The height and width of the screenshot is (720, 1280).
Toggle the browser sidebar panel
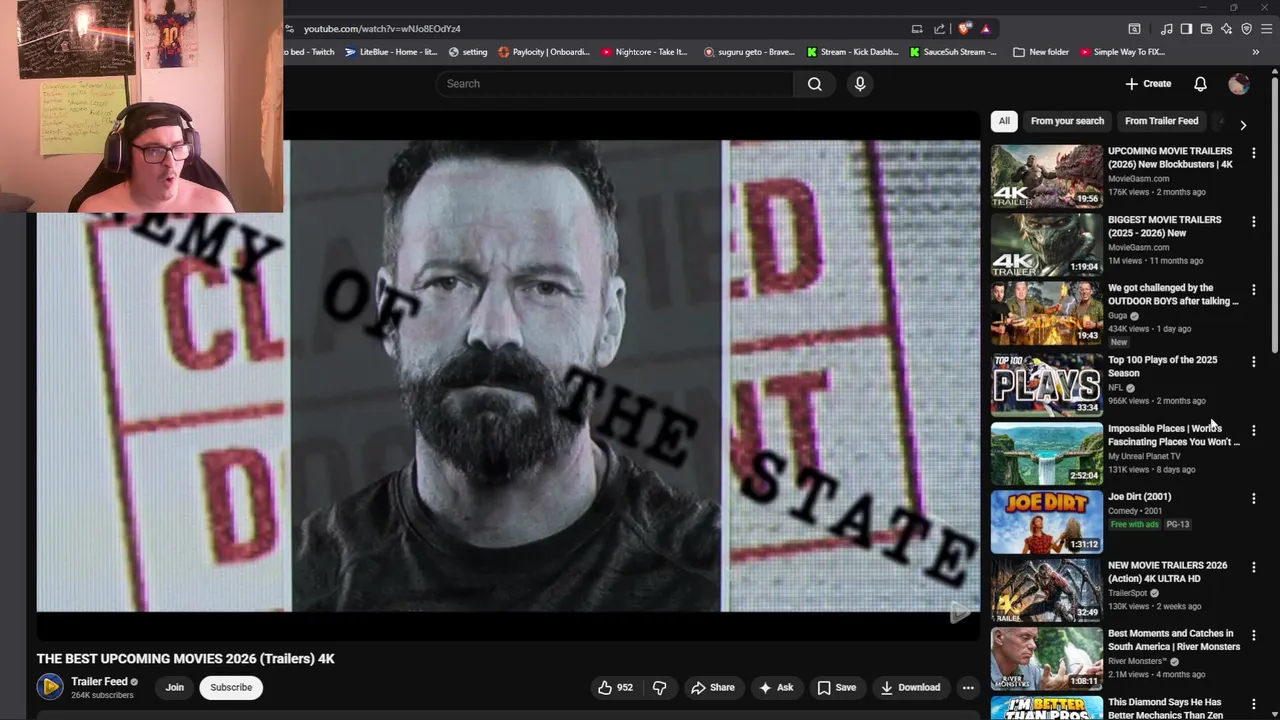click(1186, 29)
